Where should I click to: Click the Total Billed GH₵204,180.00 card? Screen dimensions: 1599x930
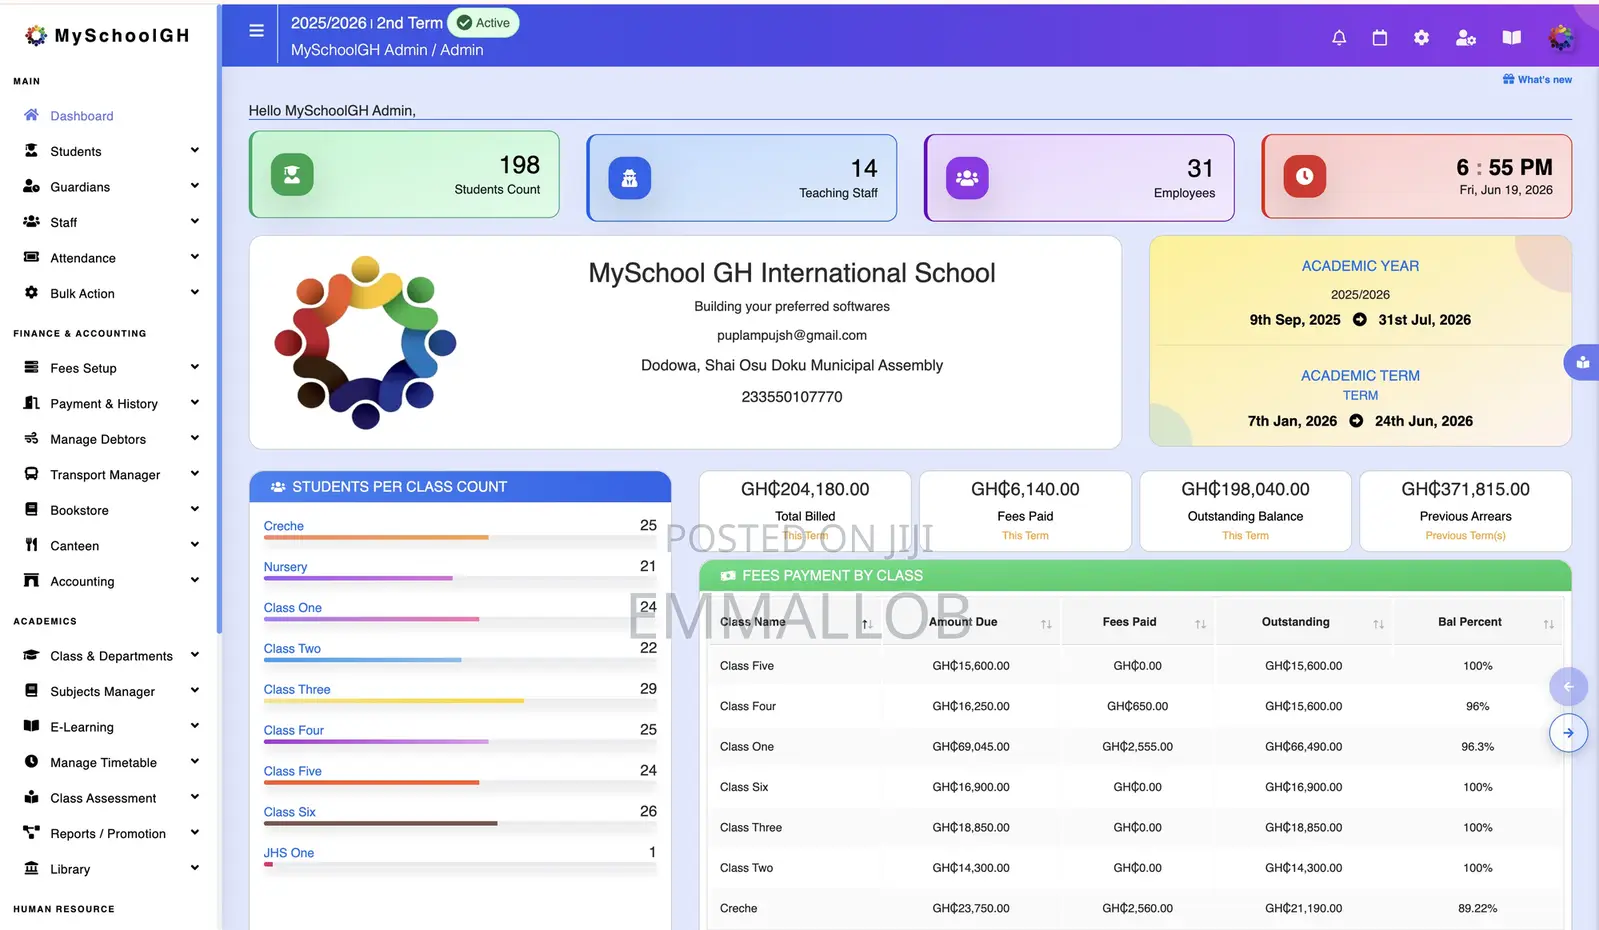pos(805,511)
